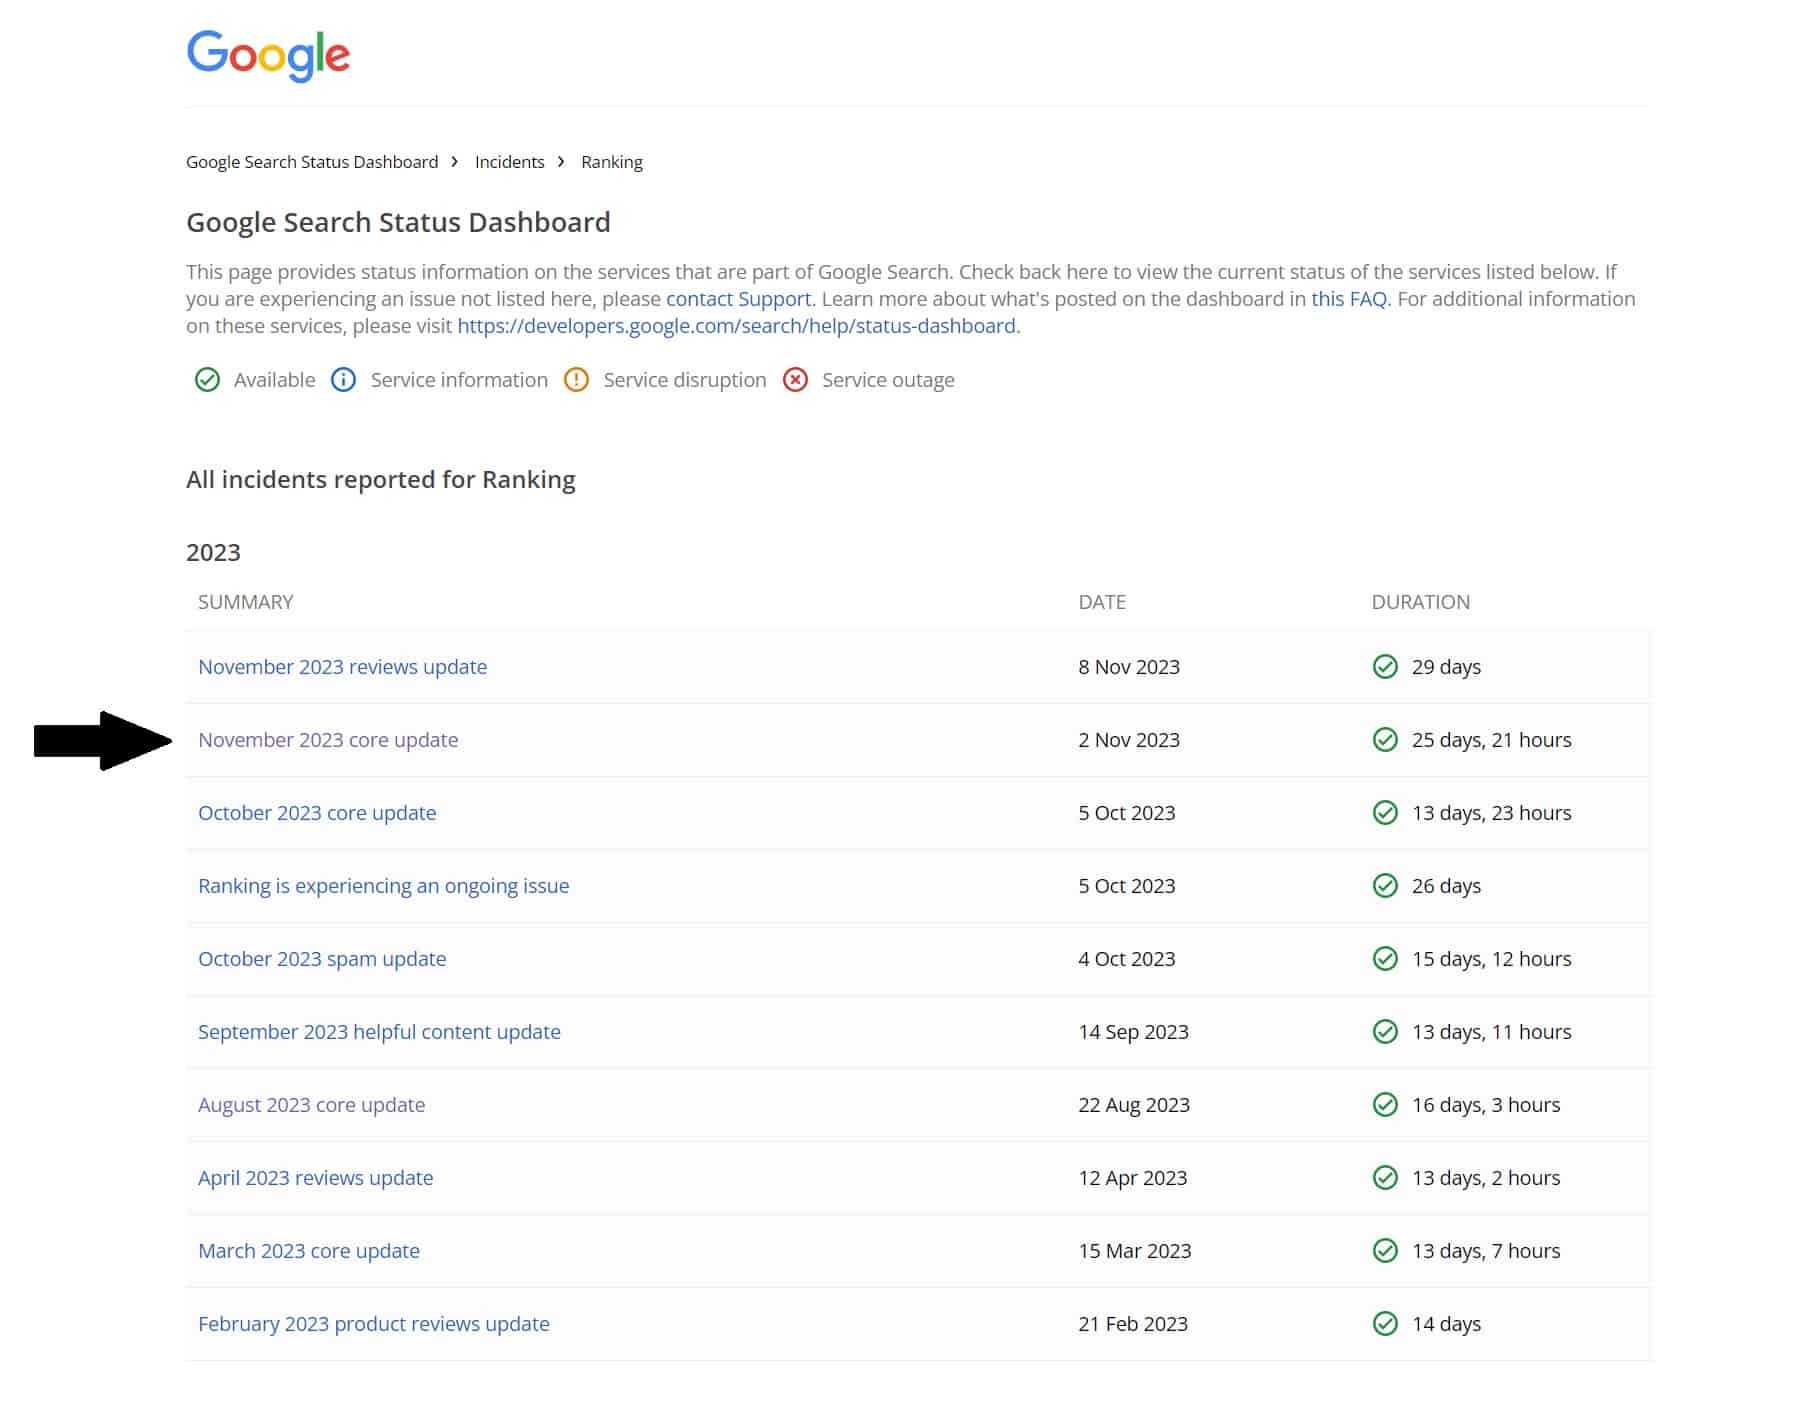Screen dimensions: 1819x1407
Task: Open August 2023 core update incident
Action: pos(312,1105)
